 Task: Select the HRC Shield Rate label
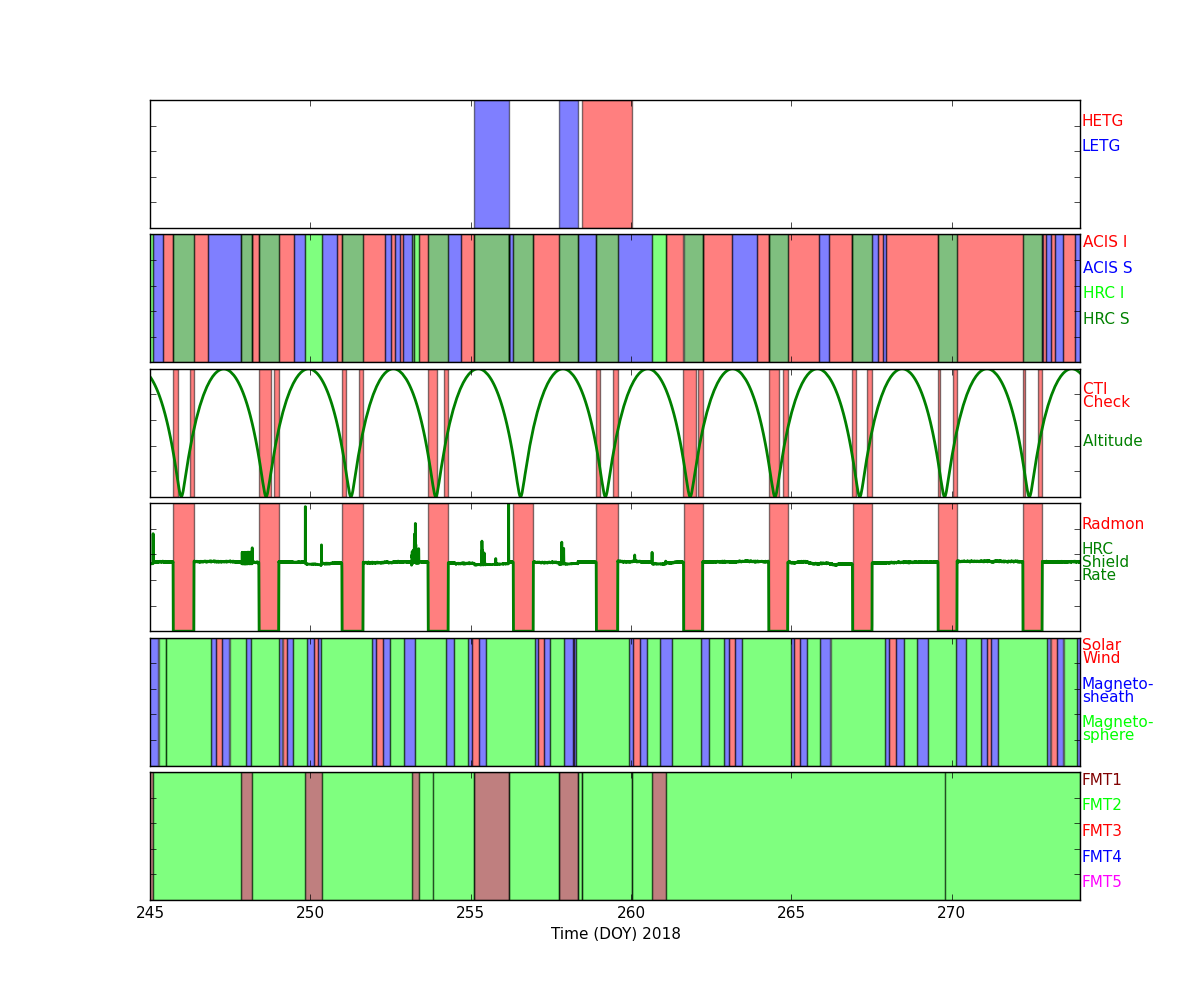1104,562
